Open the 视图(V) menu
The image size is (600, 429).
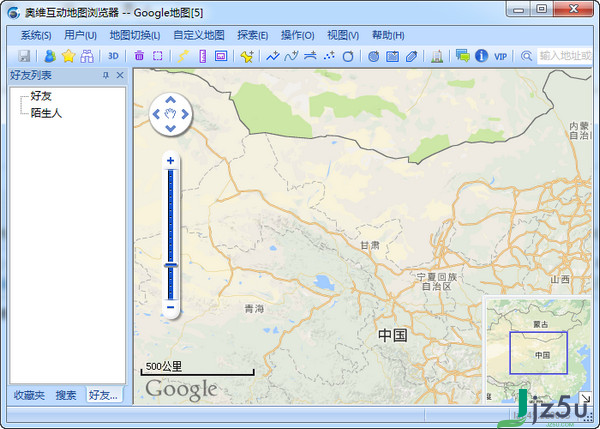pyautogui.click(x=343, y=35)
